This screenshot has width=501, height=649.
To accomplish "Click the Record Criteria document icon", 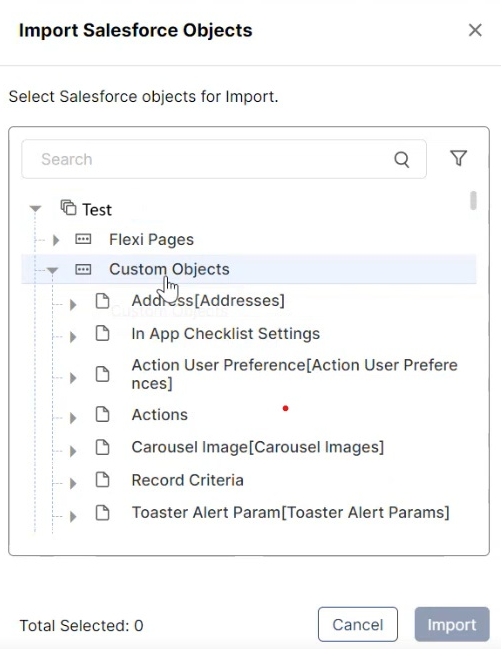I will (x=102, y=480).
